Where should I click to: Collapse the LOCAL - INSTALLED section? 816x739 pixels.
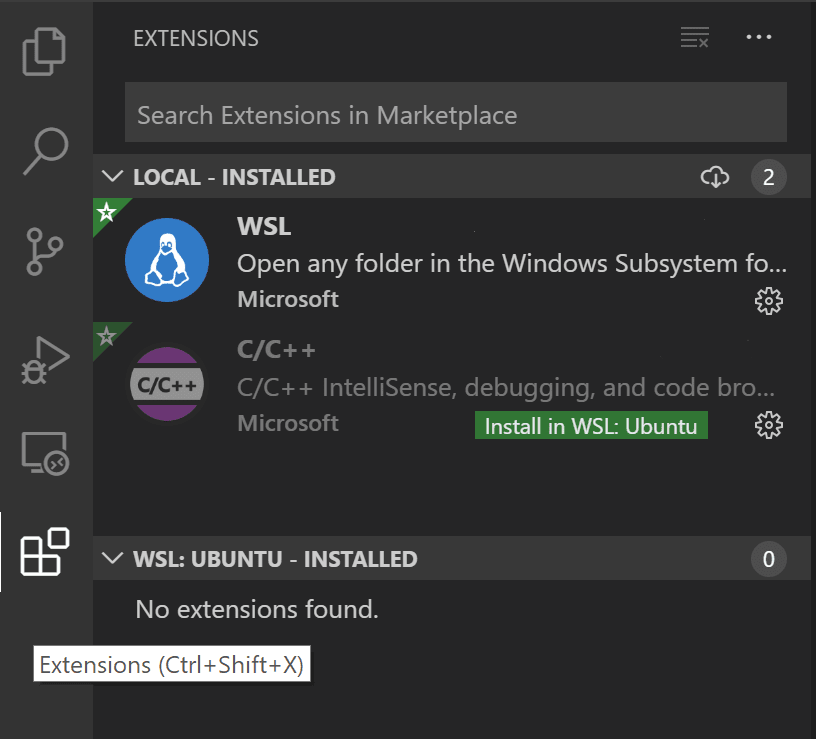click(112, 176)
